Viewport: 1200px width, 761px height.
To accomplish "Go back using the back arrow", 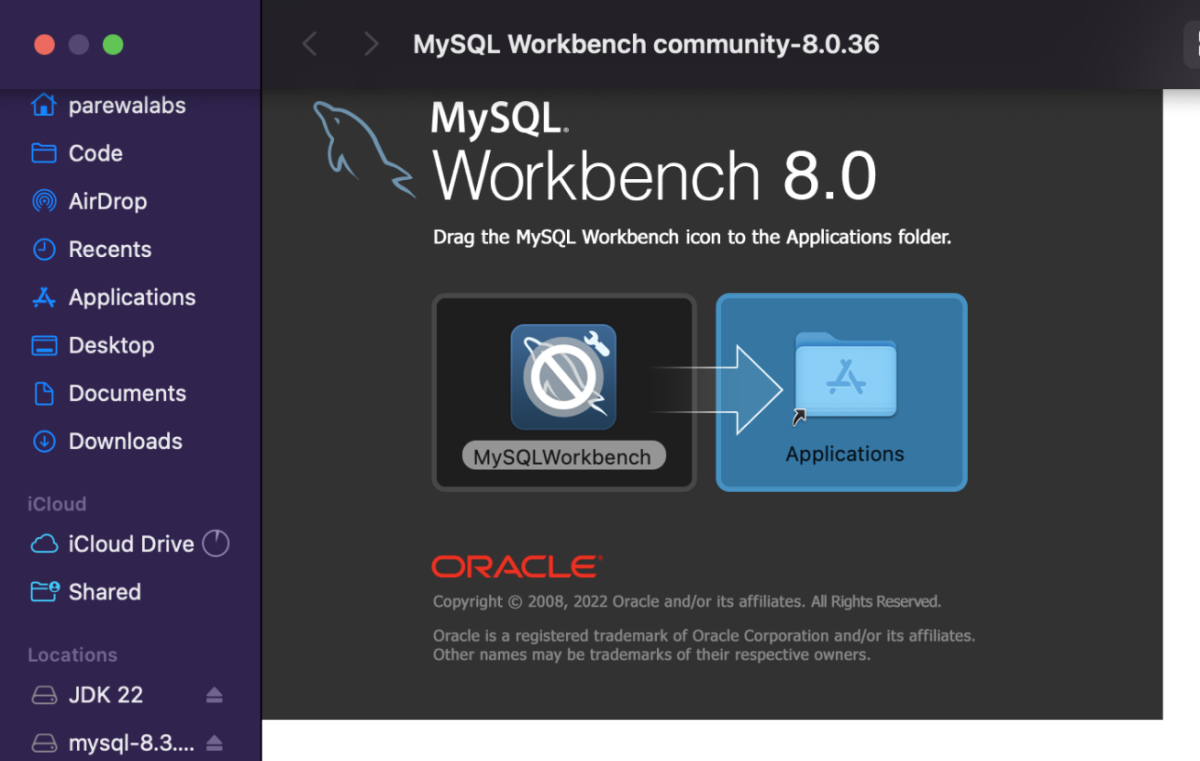I will coord(309,44).
